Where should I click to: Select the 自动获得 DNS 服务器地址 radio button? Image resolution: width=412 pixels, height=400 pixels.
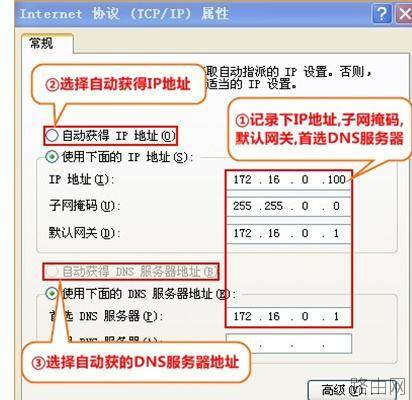[x=52, y=271]
